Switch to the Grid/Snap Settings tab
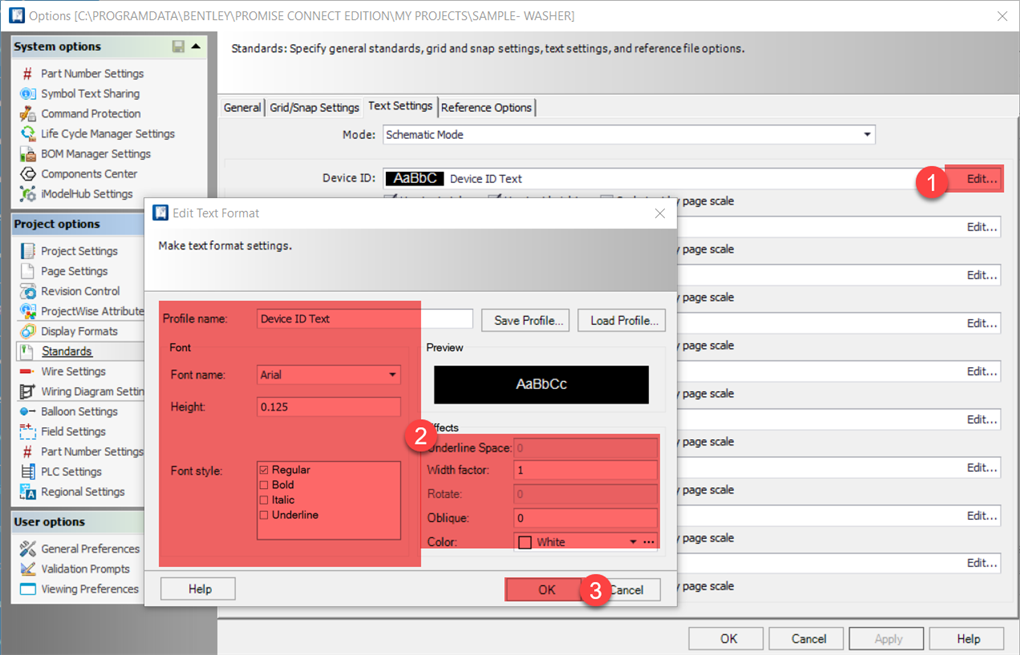Screen dimensions: 1020x655 point(314,107)
